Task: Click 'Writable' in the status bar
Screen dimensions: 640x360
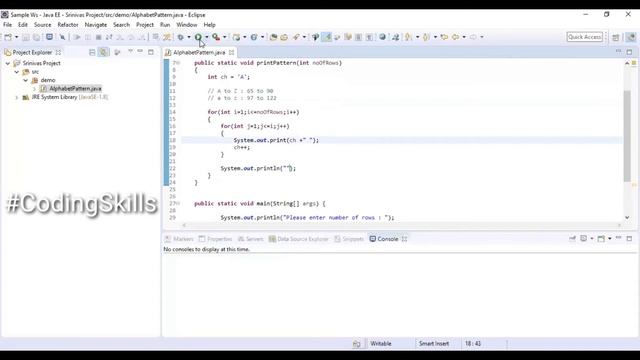Action: (x=381, y=344)
